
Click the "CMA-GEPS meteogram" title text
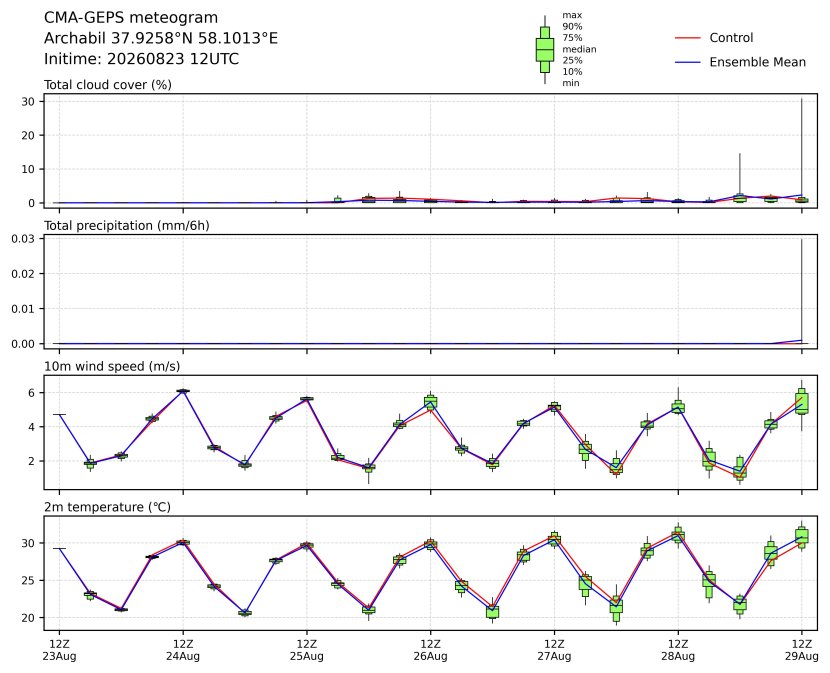(131, 17)
